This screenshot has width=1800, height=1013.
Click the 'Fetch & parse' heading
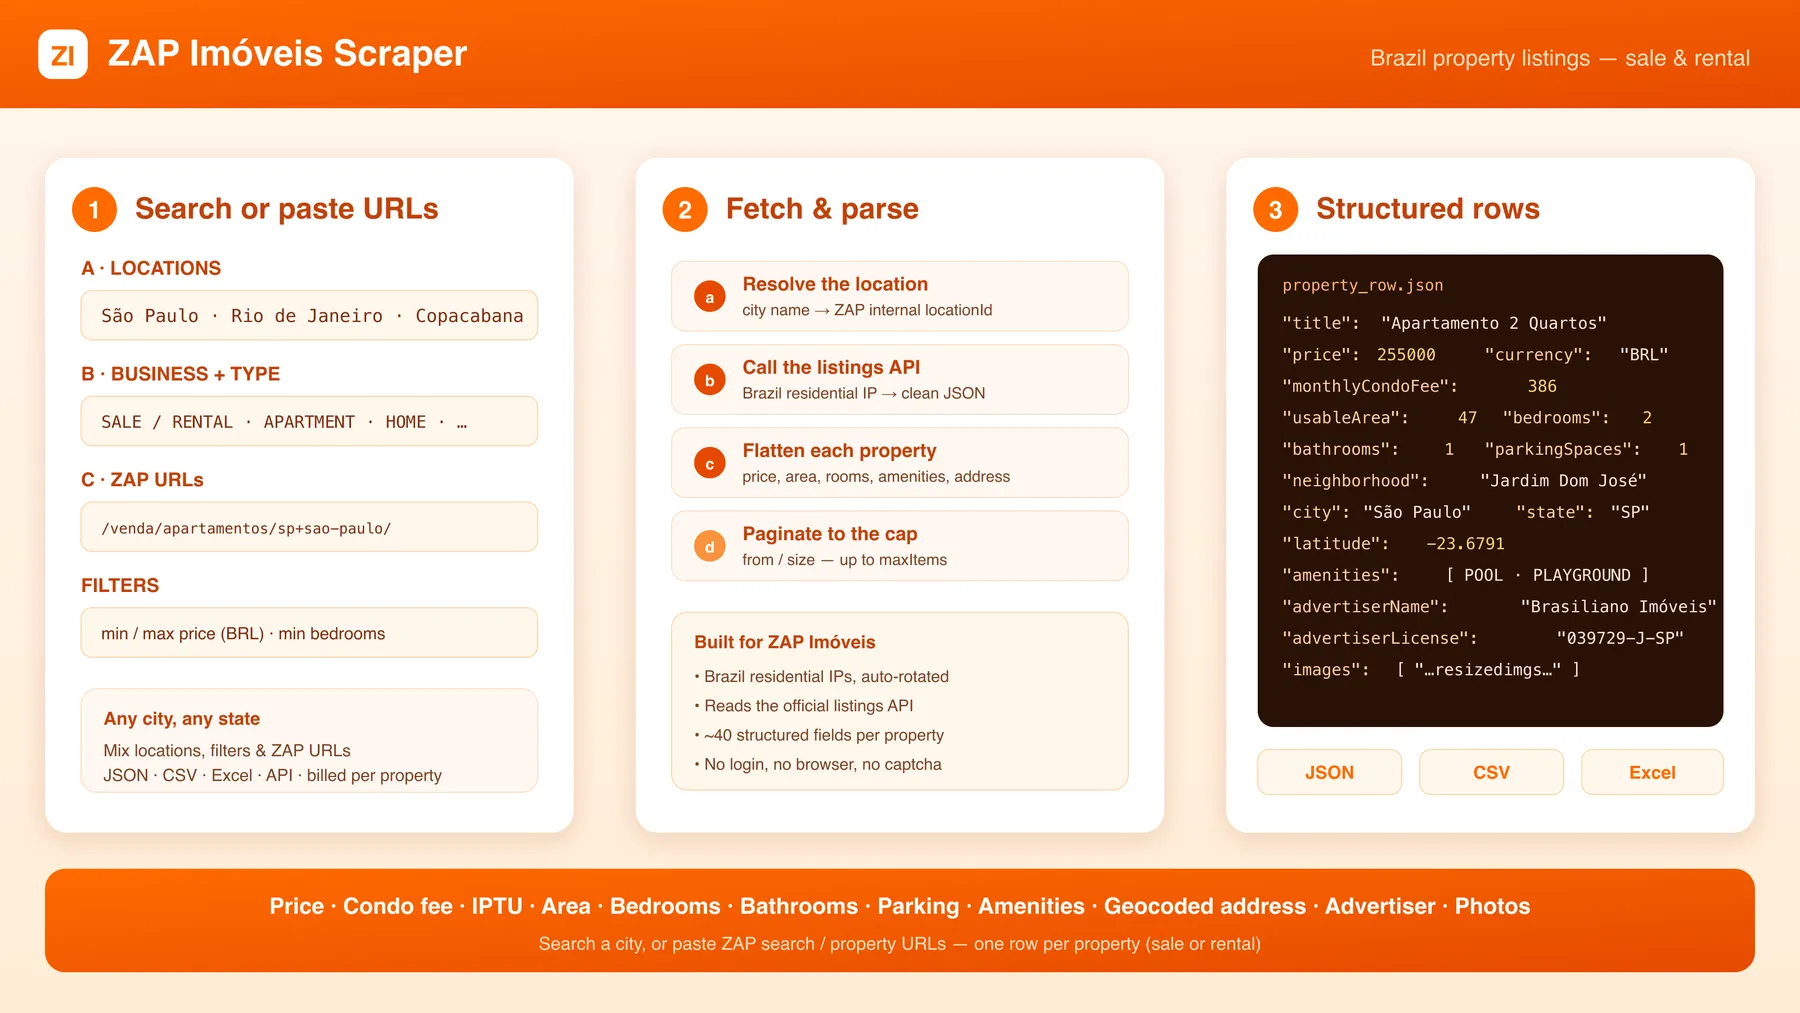tap(822, 209)
